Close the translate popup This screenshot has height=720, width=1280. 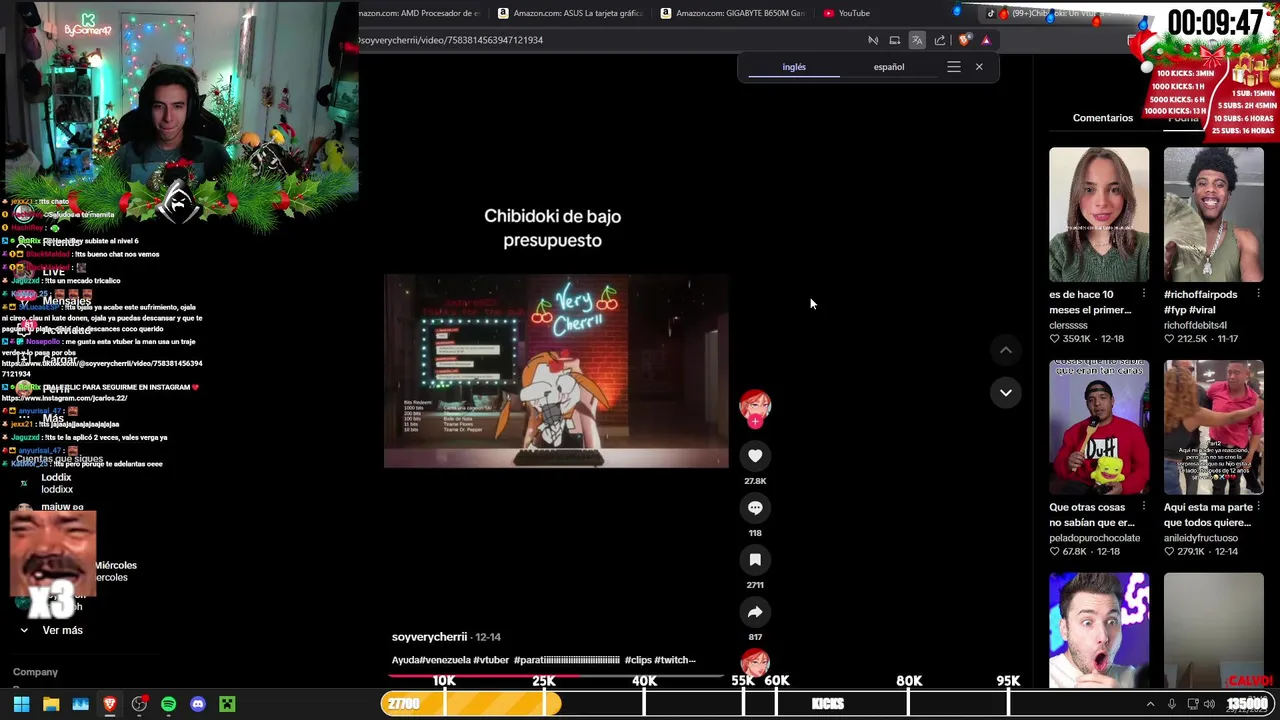pyautogui.click(x=979, y=67)
